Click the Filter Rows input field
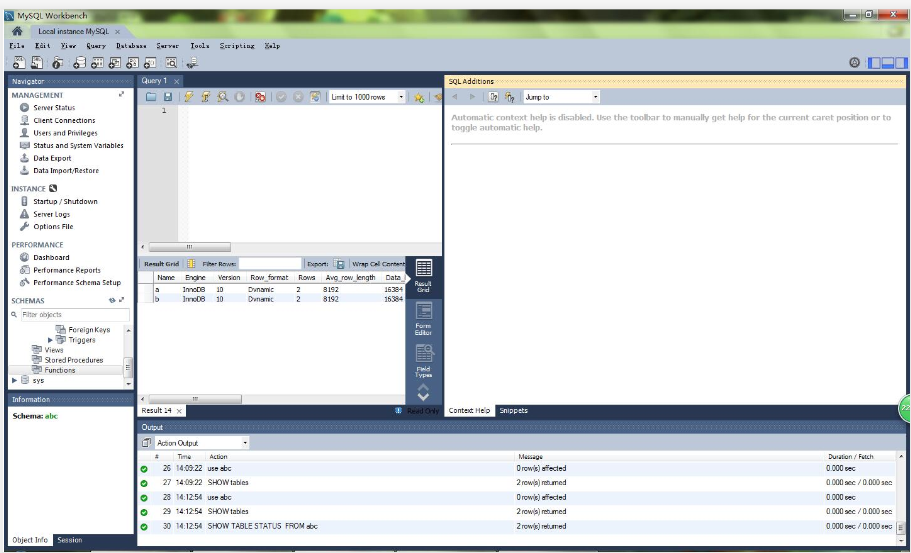Screen dimensions: 911x553 [270, 264]
